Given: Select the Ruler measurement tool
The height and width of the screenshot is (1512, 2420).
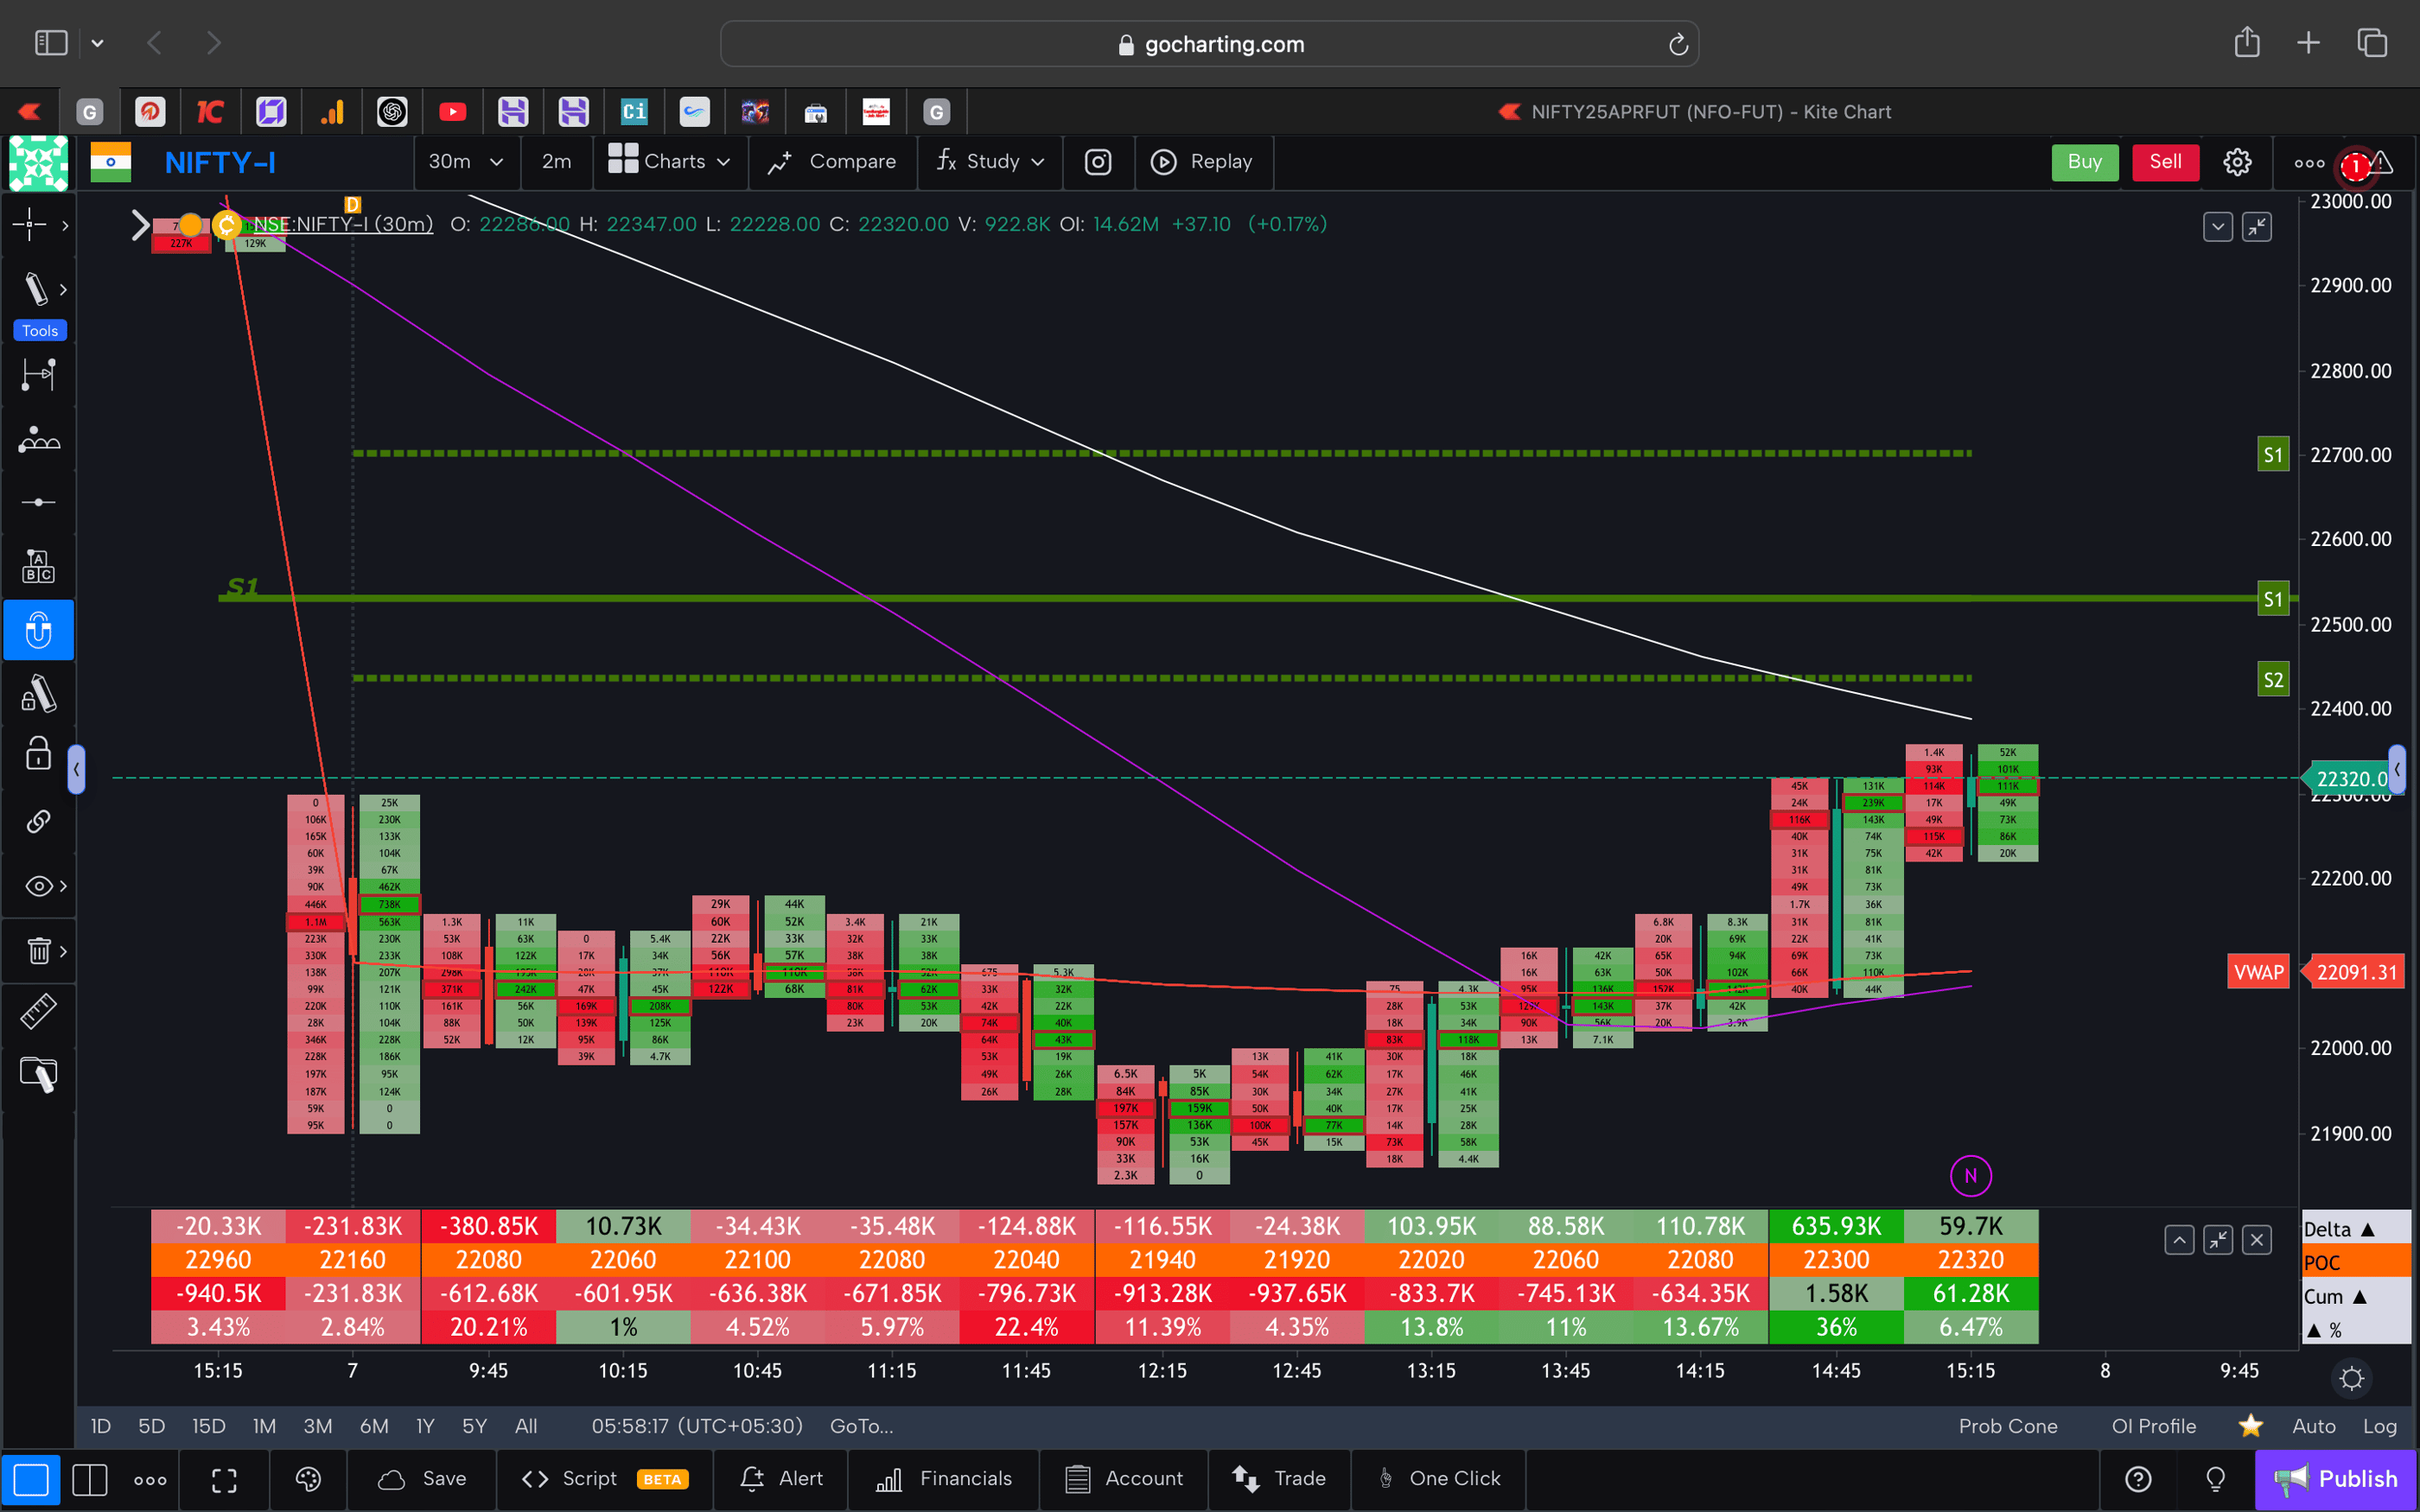Looking at the screenshot, I should [x=38, y=1011].
